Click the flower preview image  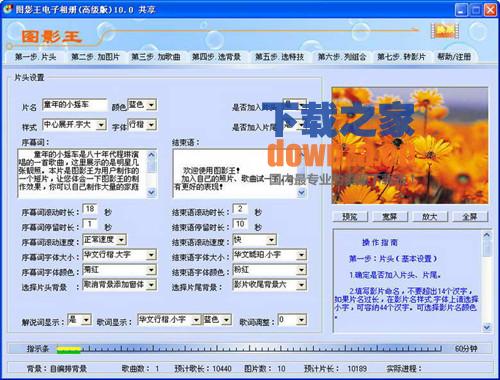410,146
